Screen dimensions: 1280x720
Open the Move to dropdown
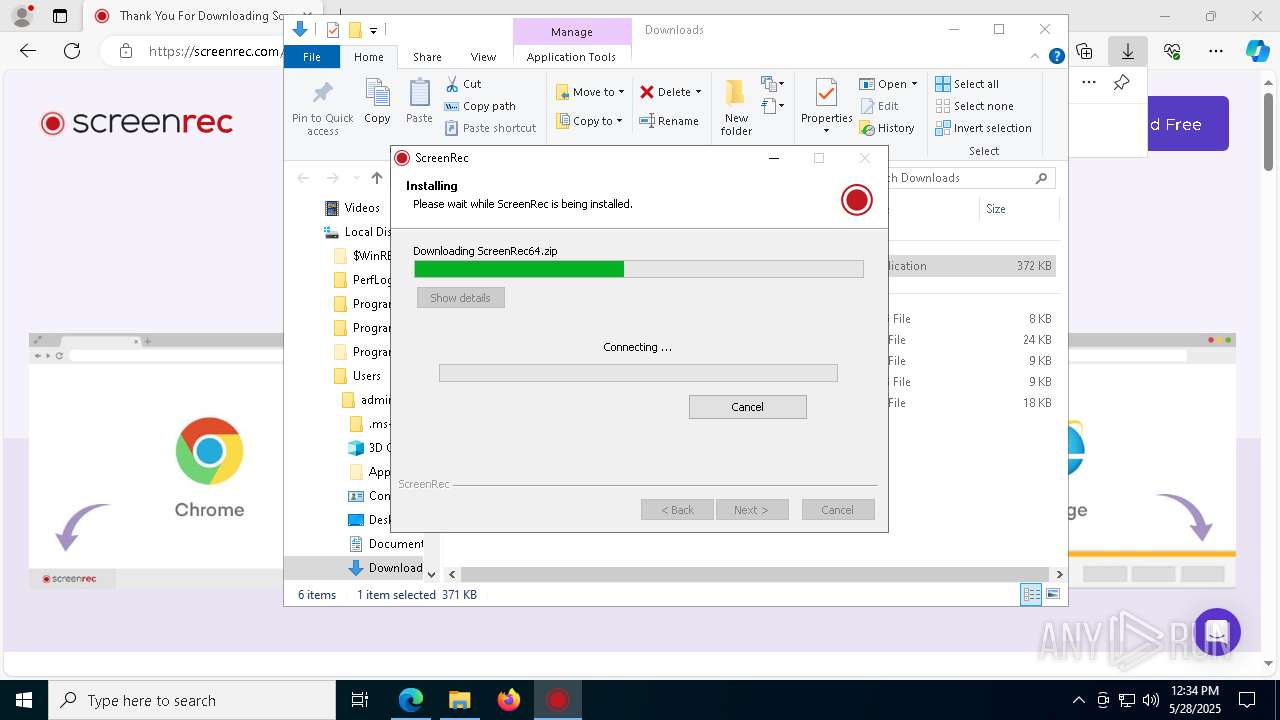click(x=590, y=92)
